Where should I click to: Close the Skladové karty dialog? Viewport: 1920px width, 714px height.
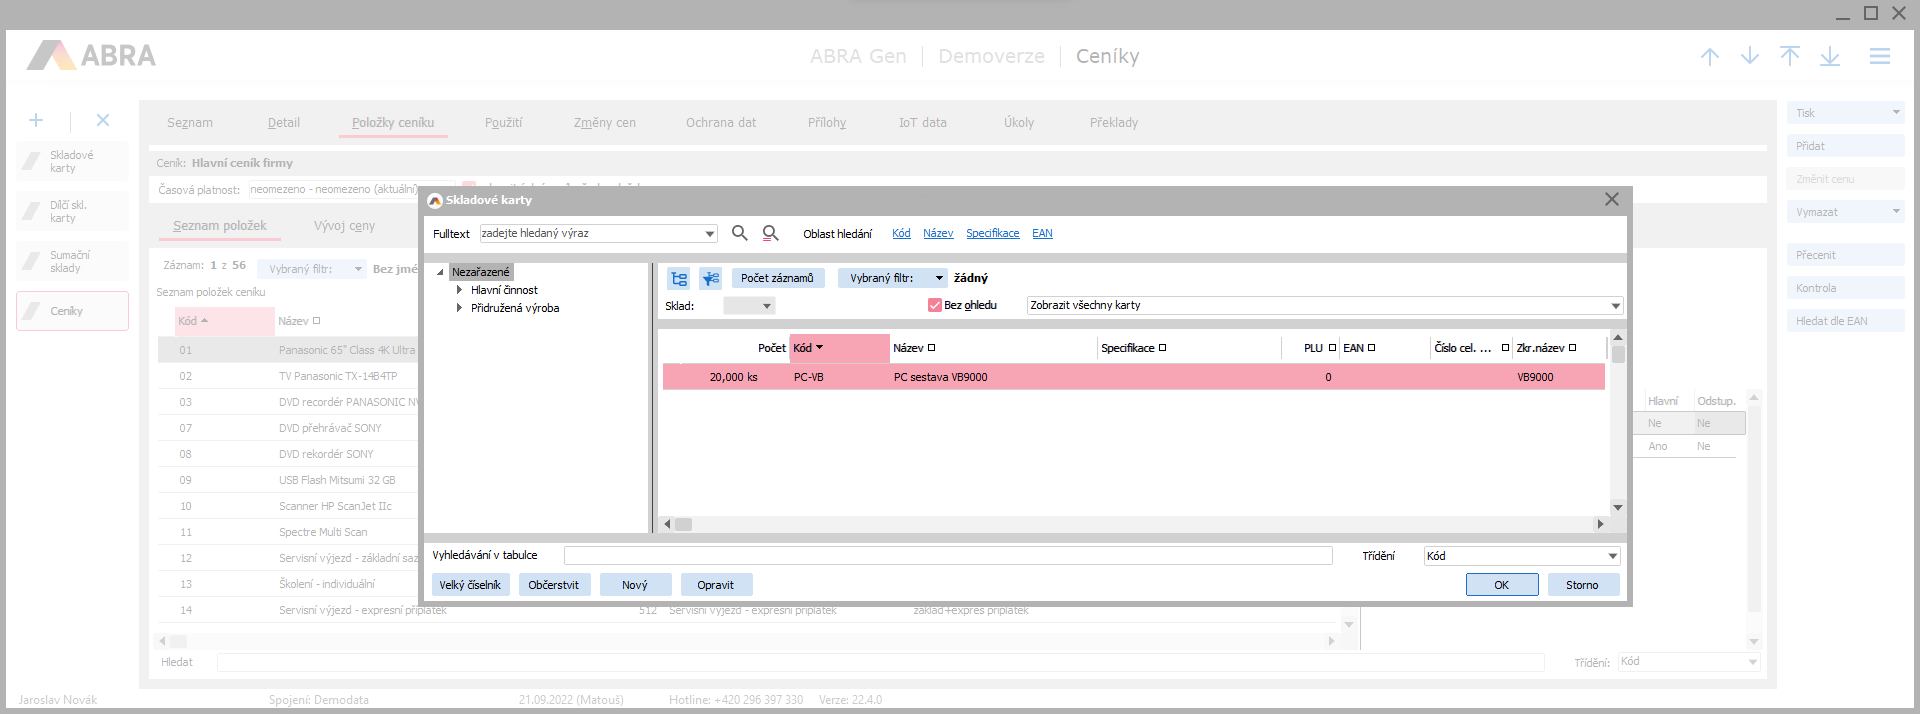coord(1611,200)
